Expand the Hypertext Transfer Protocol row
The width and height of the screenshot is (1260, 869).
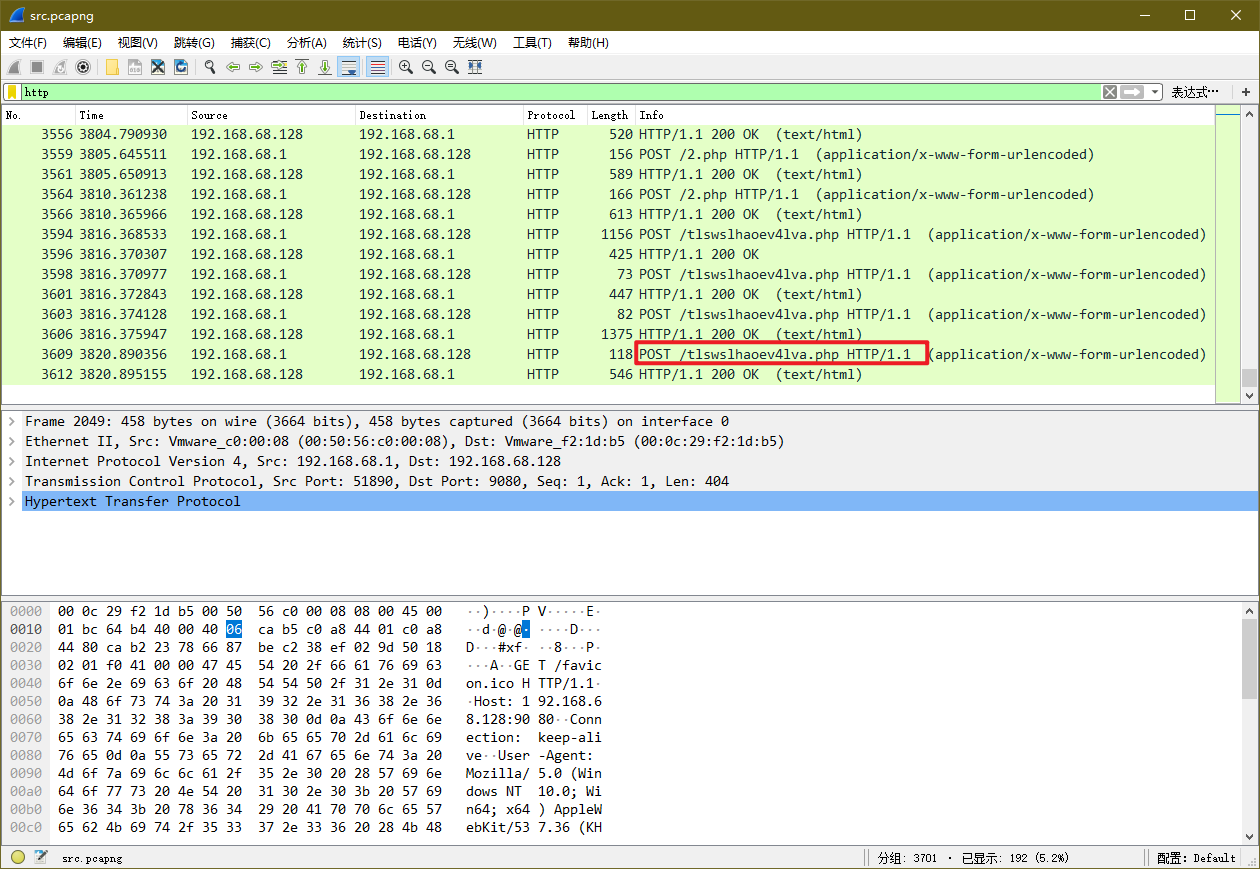tap(11, 501)
